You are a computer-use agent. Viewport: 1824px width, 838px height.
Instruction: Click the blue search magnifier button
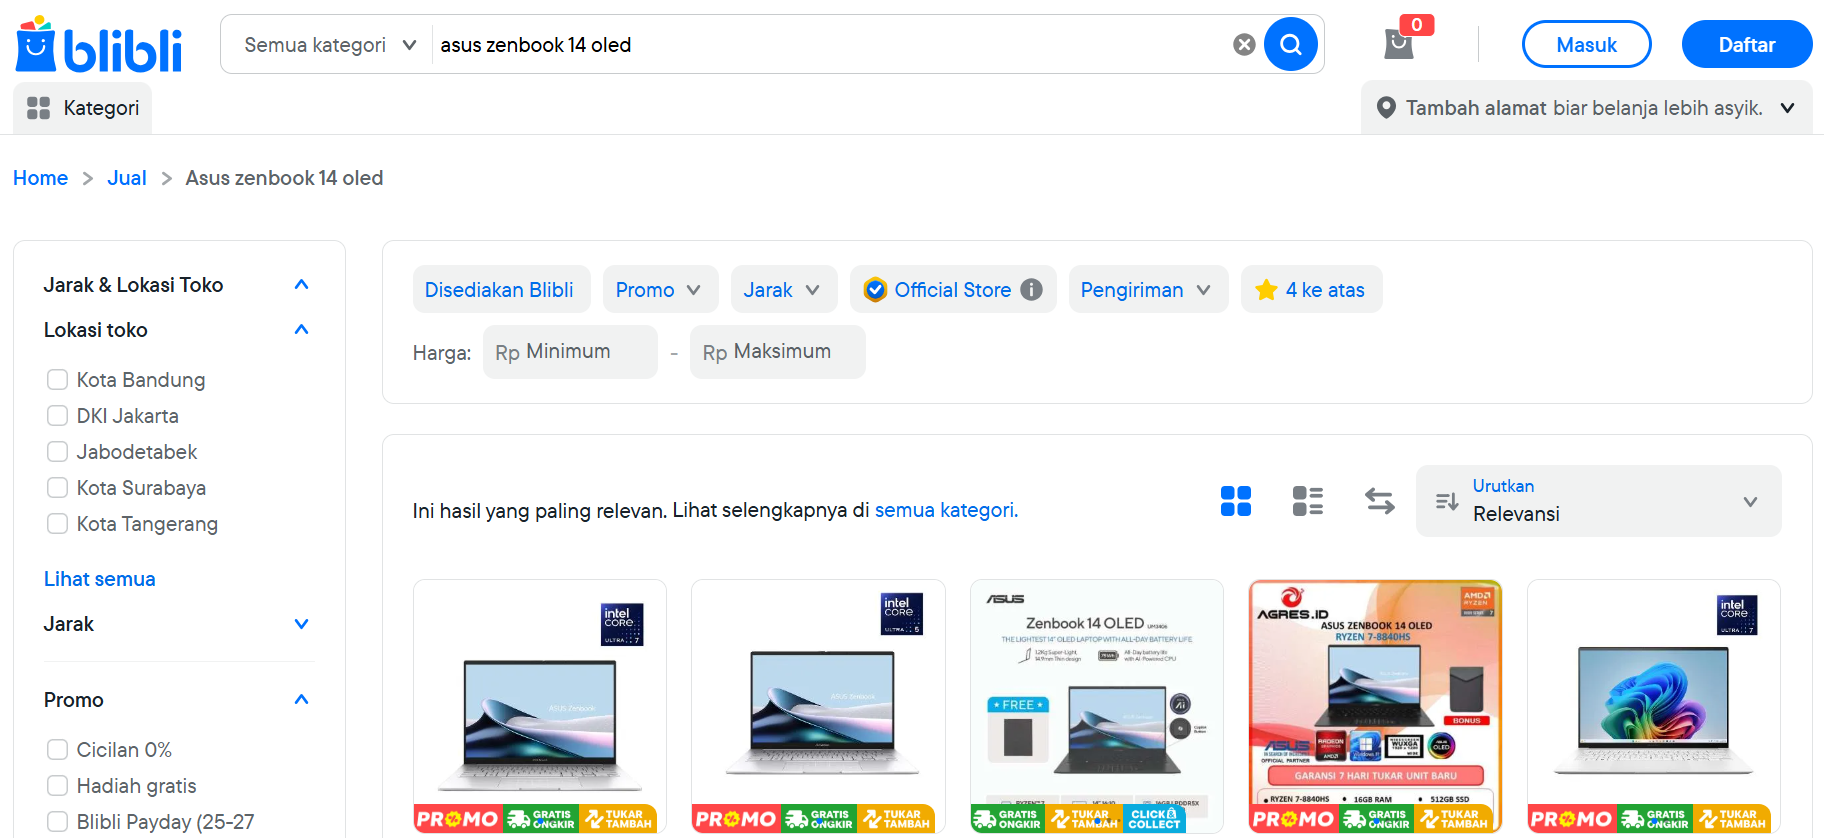click(1291, 44)
